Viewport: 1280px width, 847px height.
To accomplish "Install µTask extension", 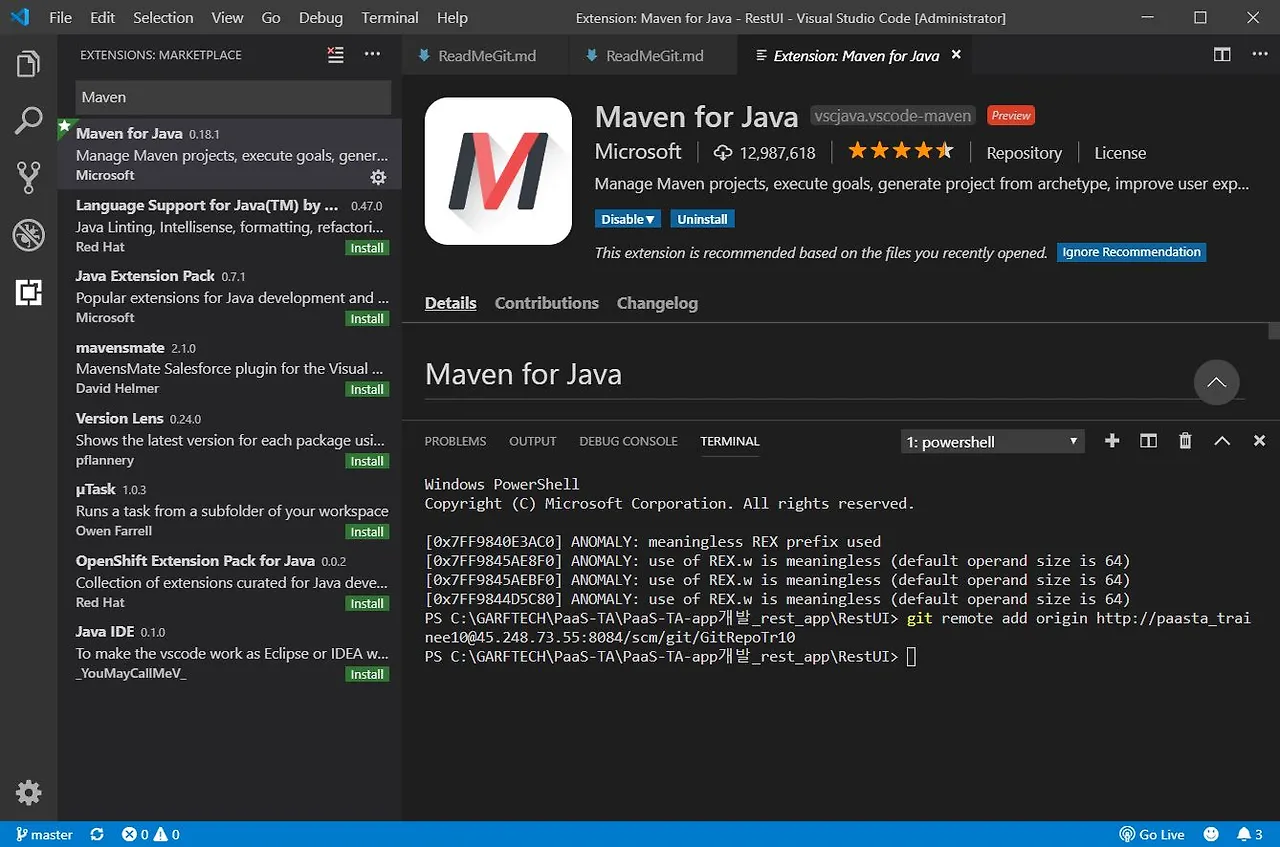I will click(367, 532).
